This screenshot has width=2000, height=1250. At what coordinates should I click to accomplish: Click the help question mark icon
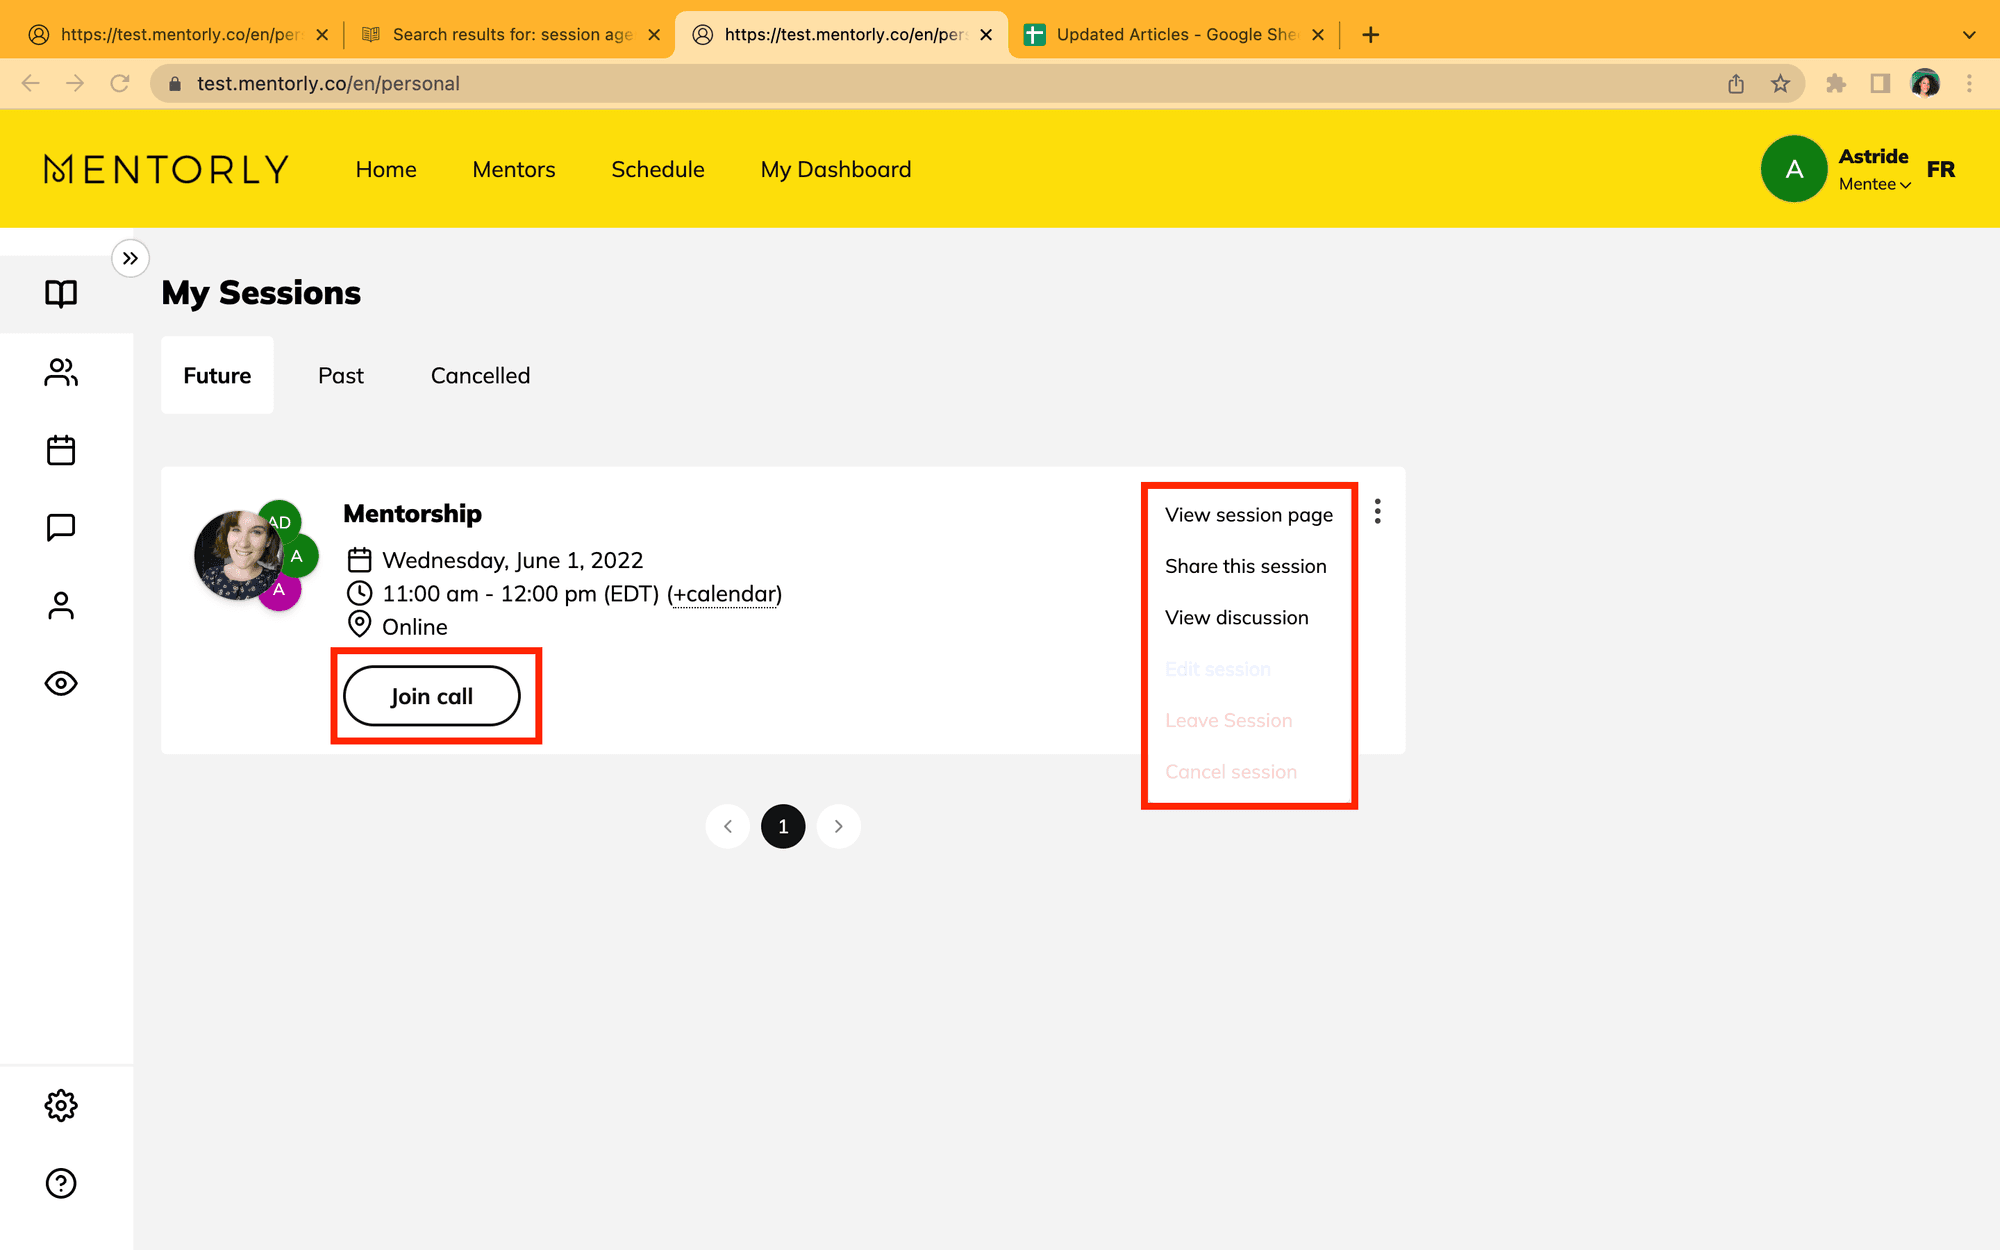(x=61, y=1183)
